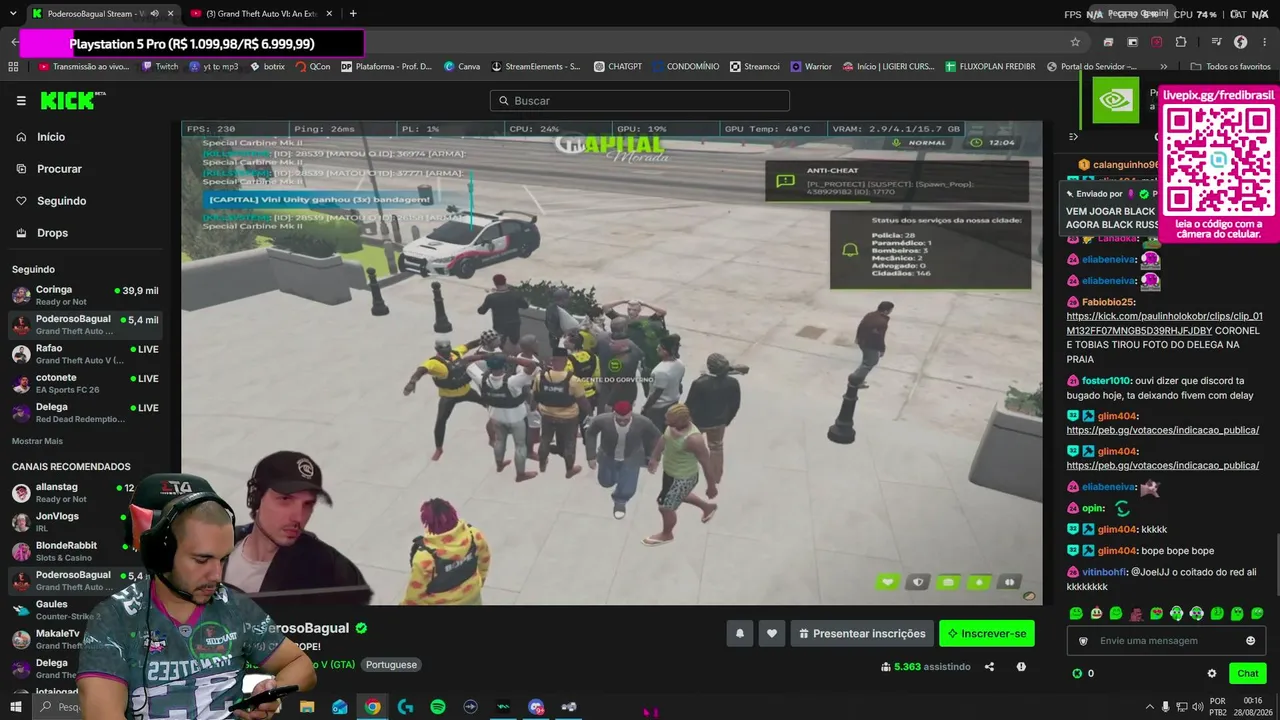Toggle stream notifications with the bell icon

740,633
